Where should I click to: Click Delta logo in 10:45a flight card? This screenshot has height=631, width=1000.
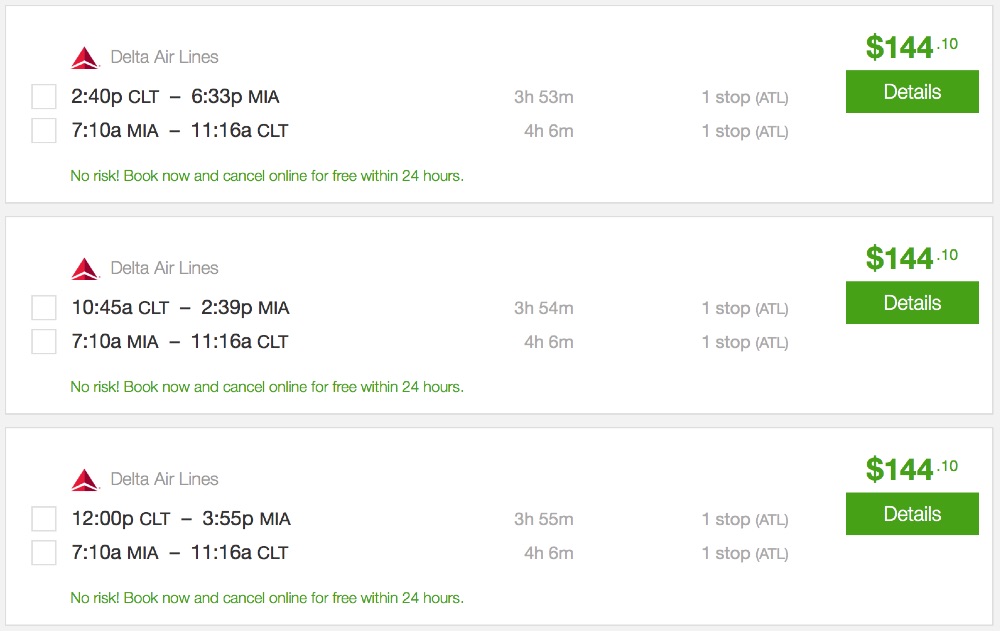[85, 269]
